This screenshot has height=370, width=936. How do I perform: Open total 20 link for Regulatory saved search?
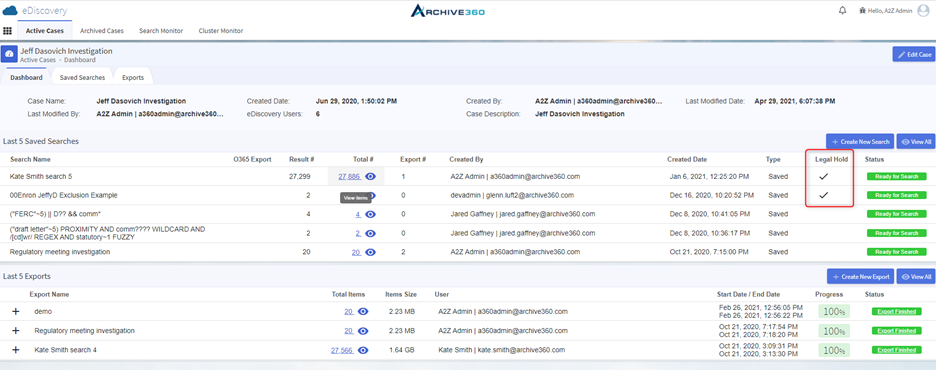(x=356, y=252)
